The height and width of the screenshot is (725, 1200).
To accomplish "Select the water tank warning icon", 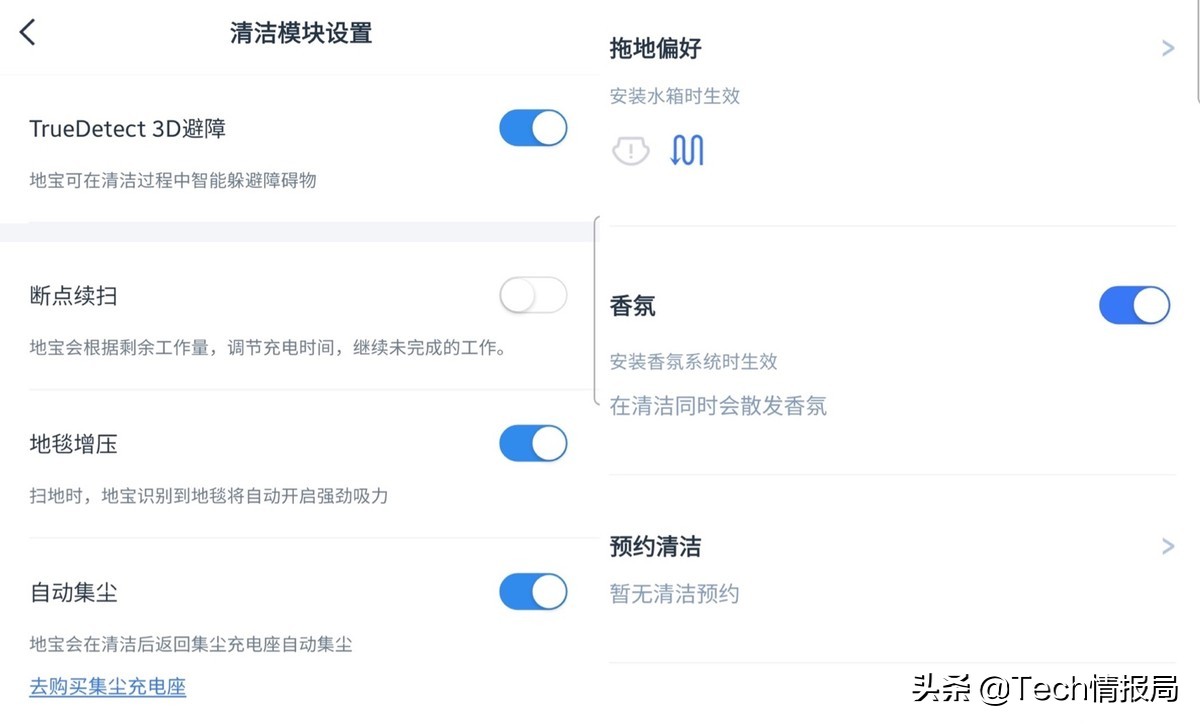I will (x=631, y=150).
